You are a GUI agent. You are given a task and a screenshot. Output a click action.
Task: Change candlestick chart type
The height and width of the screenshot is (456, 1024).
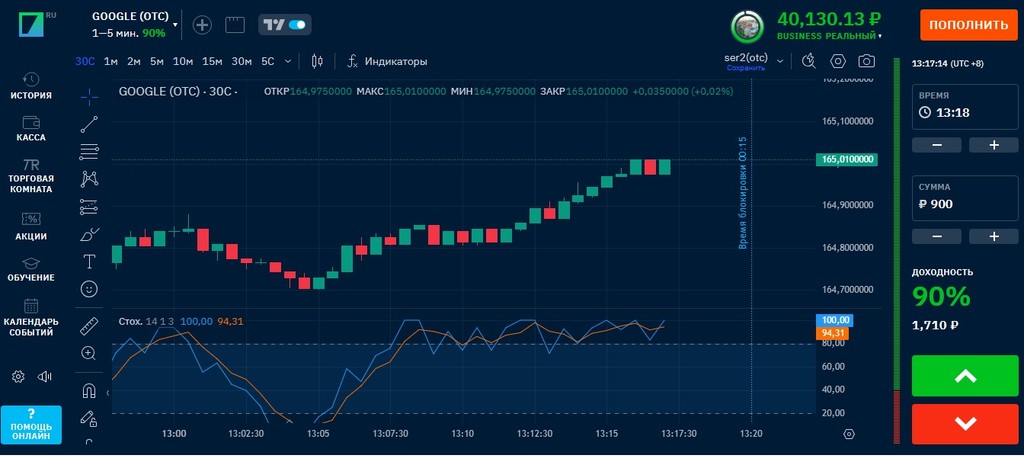(x=317, y=61)
